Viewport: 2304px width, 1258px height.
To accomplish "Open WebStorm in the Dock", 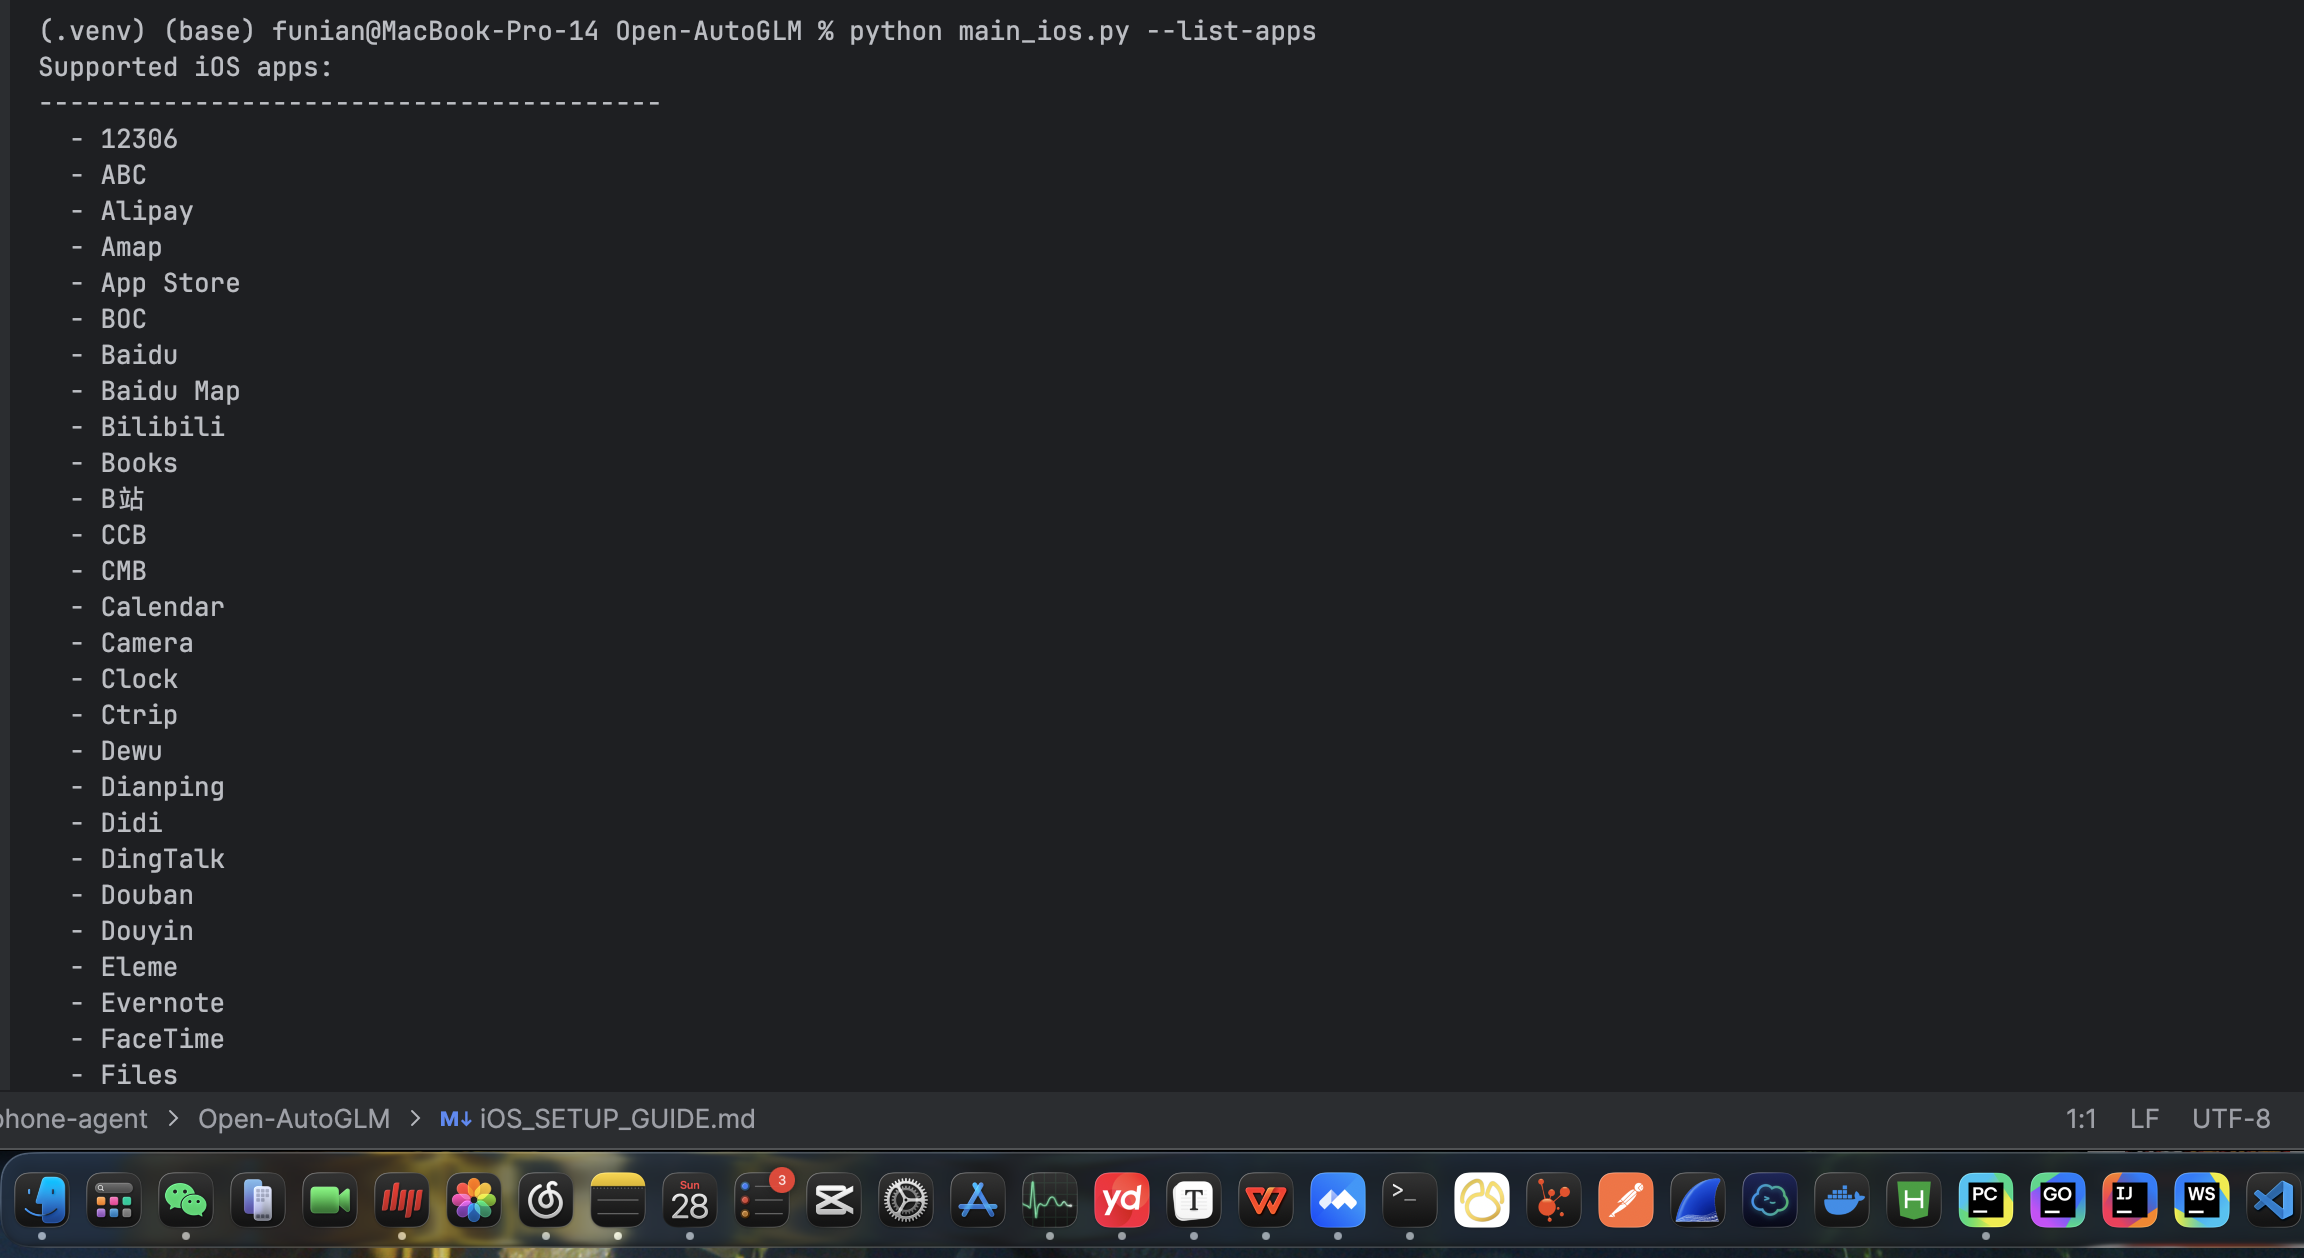I will (2201, 1200).
